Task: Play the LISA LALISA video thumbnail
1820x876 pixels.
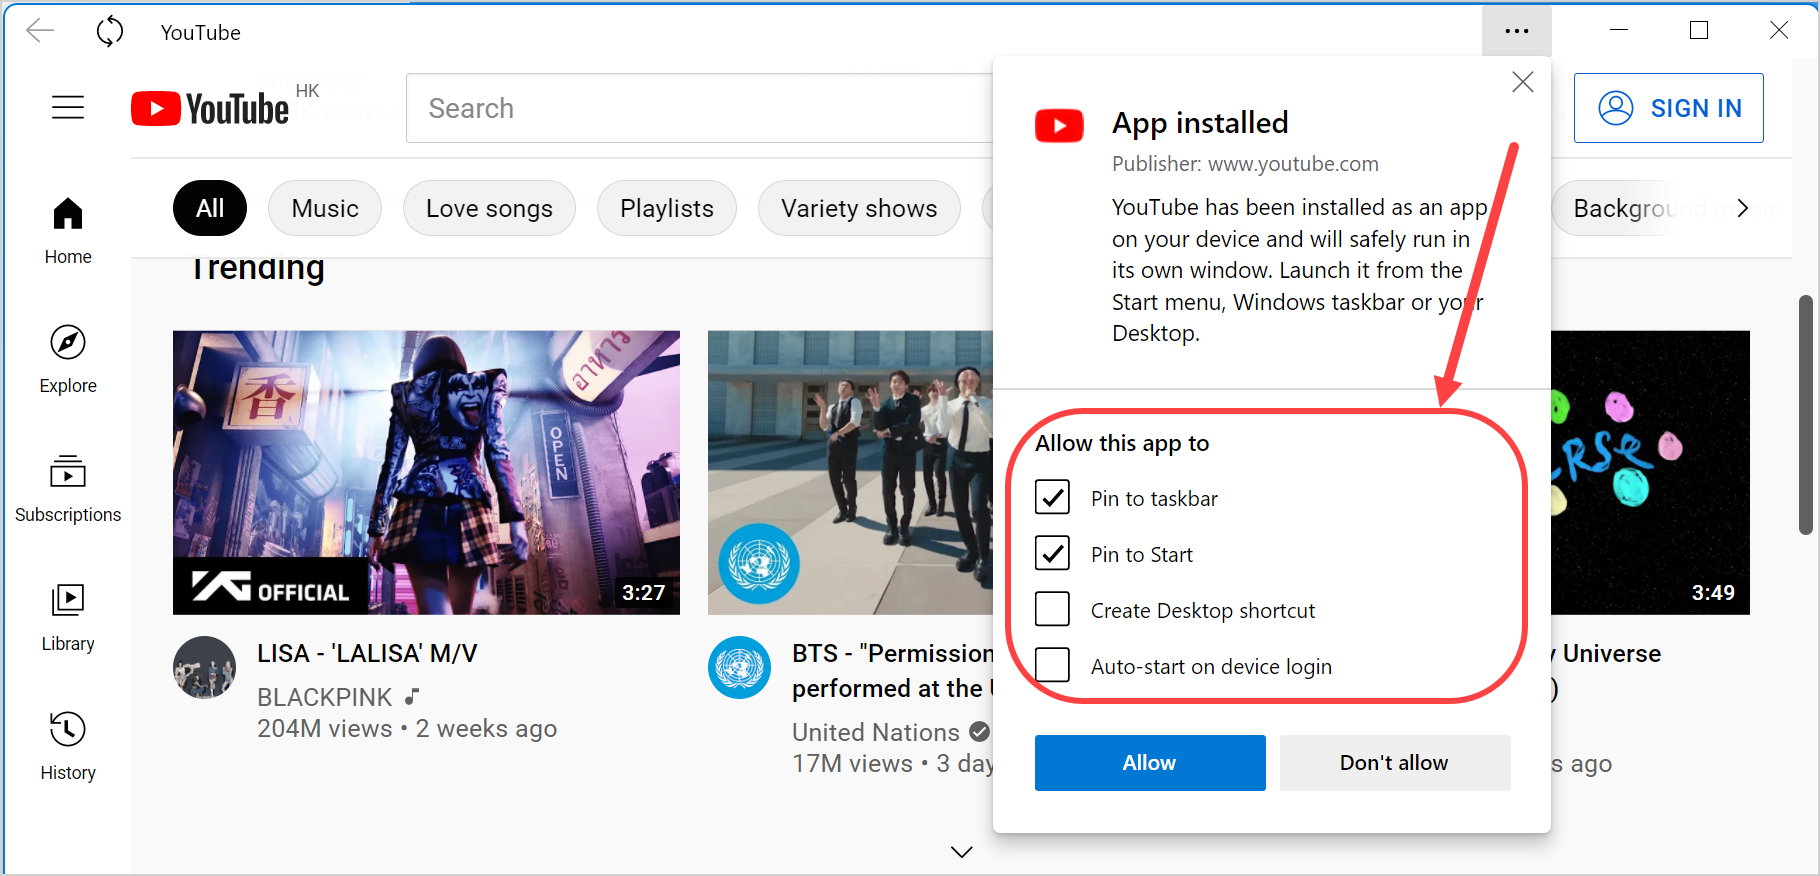Action: click(426, 472)
